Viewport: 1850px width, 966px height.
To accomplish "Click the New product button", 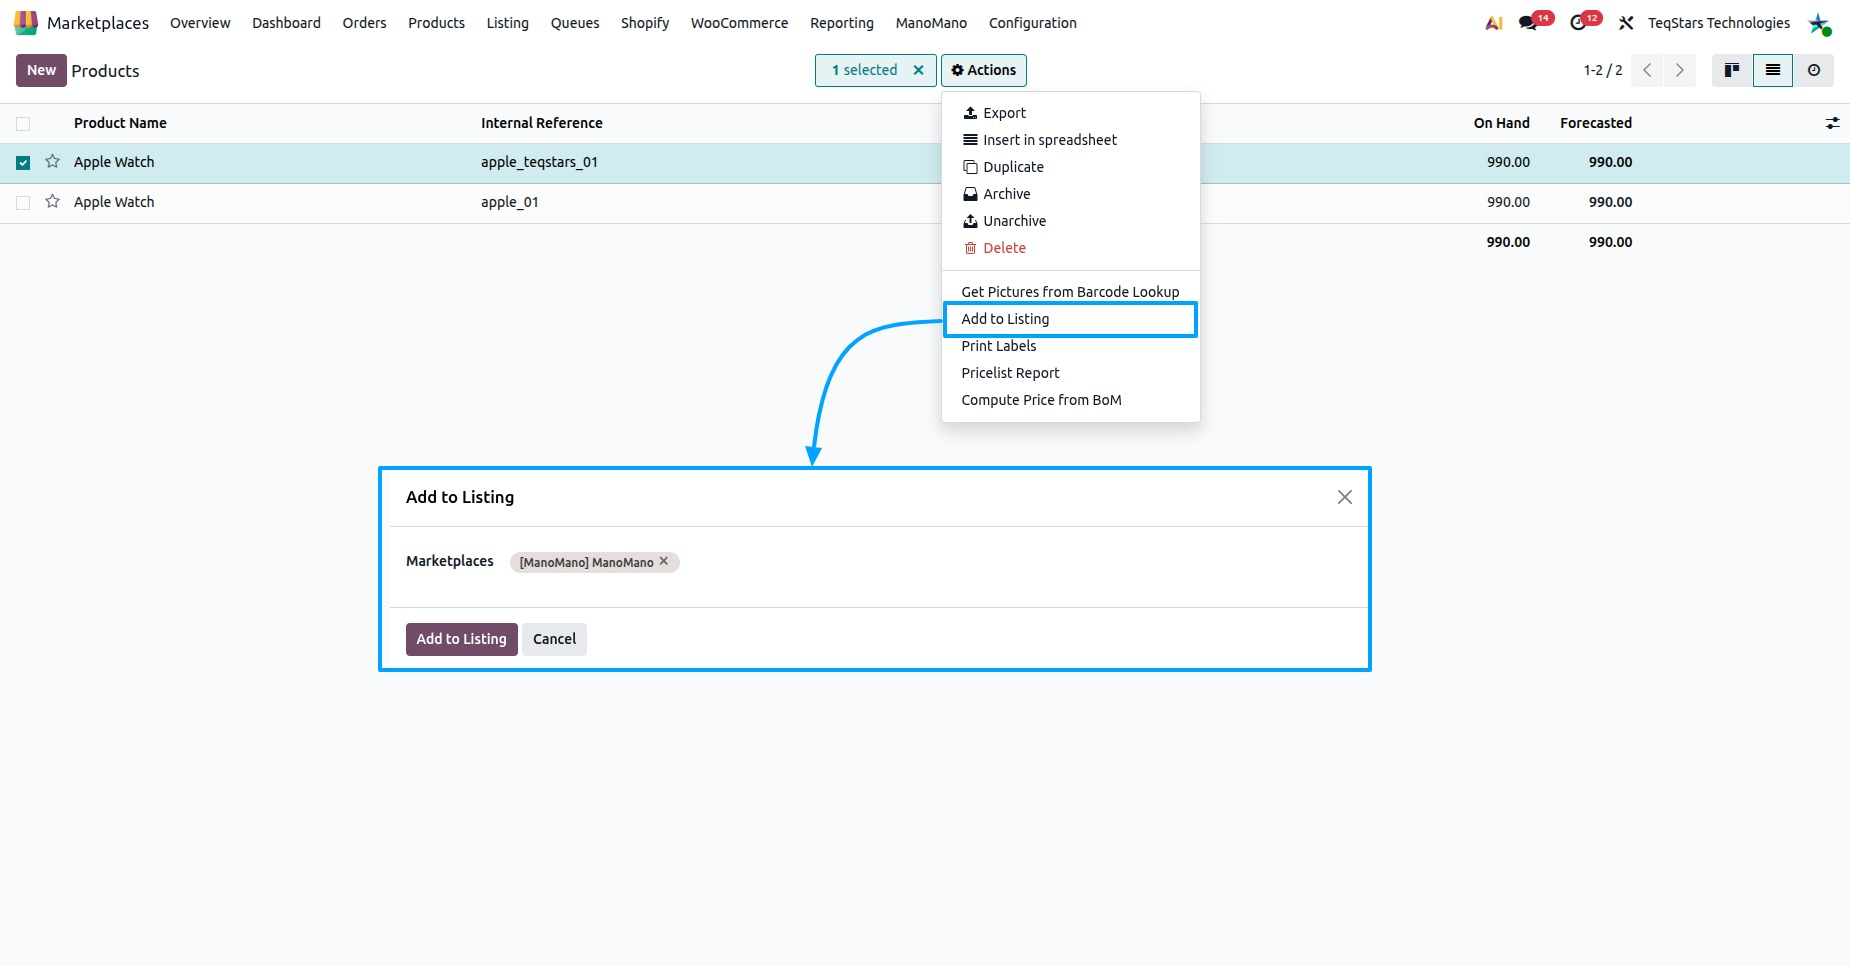I will pos(41,70).
